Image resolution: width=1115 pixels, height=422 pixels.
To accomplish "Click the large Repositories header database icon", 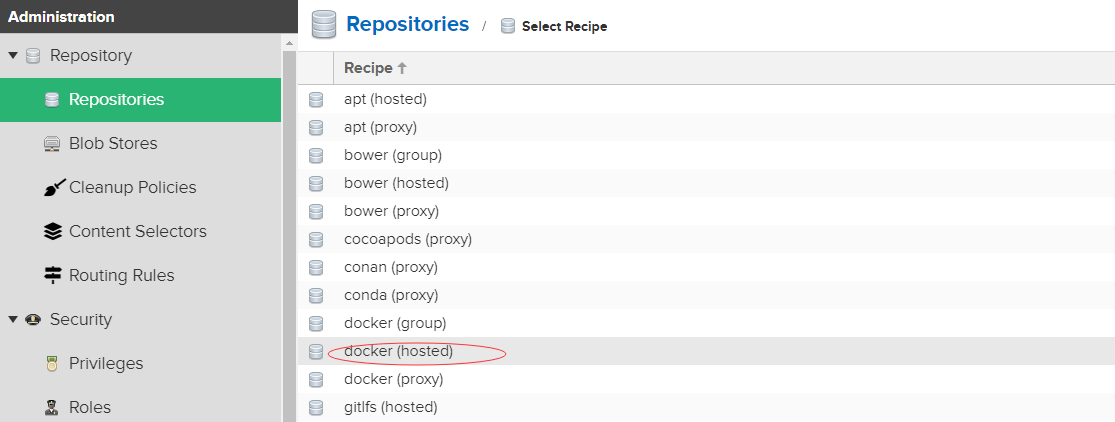I will (323, 25).
